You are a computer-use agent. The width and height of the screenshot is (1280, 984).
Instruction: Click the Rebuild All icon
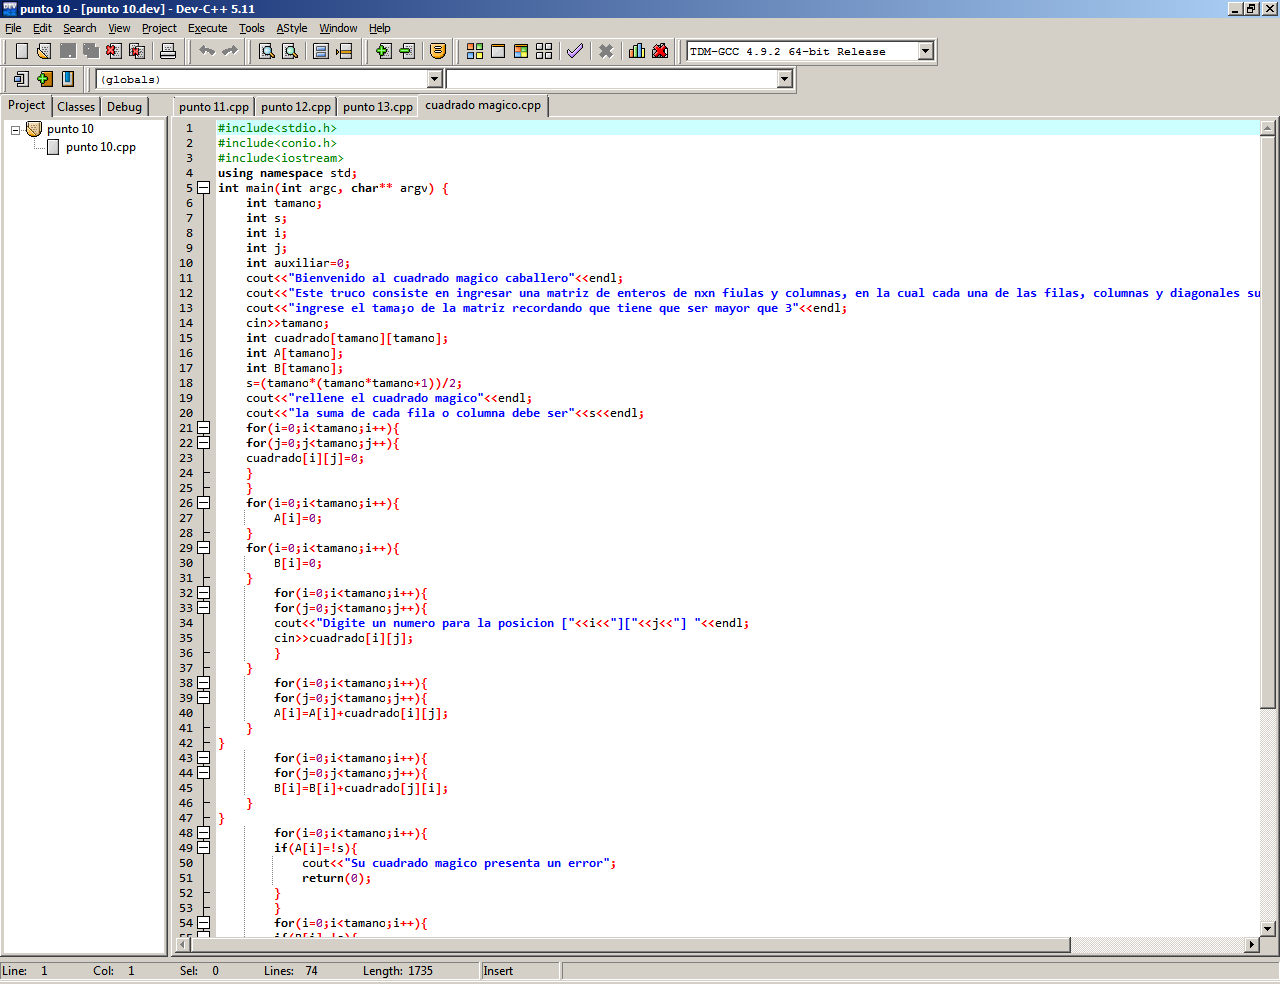tap(544, 51)
